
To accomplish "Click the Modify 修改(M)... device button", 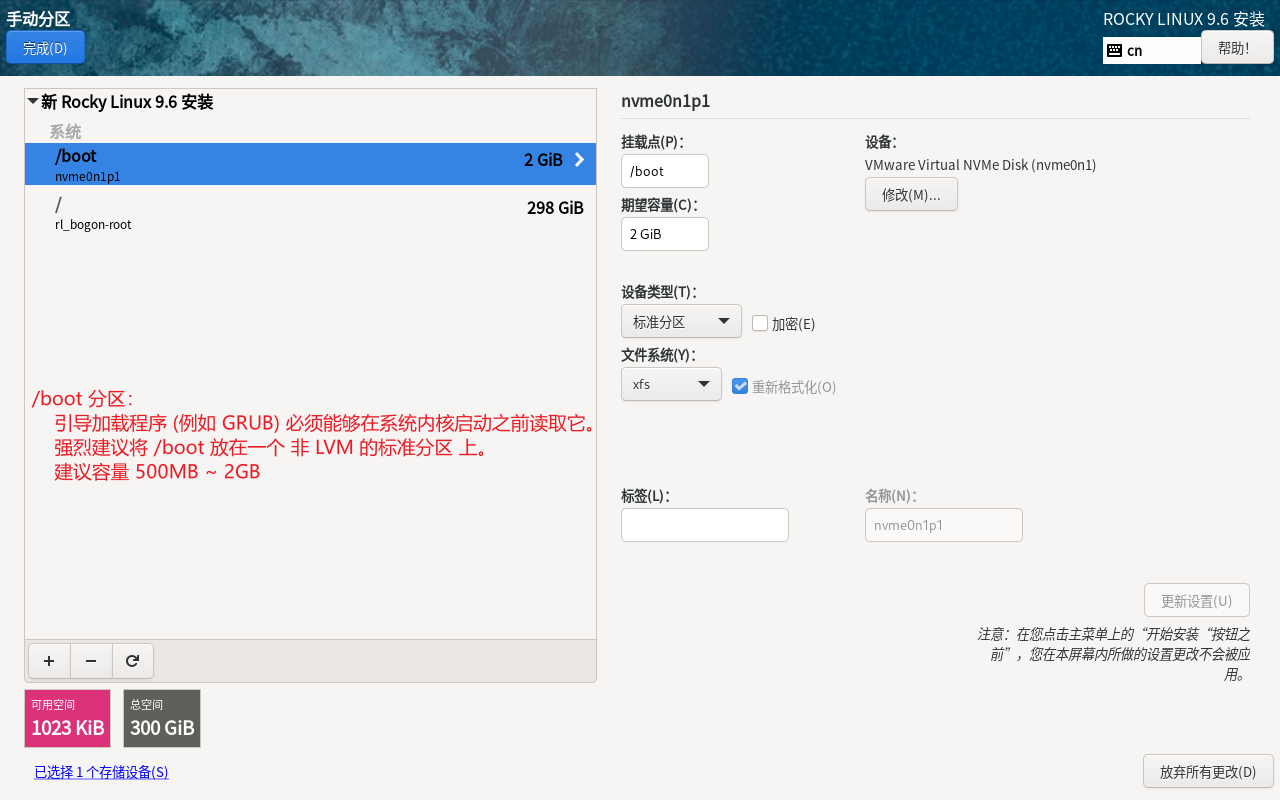I will click(911, 195).
